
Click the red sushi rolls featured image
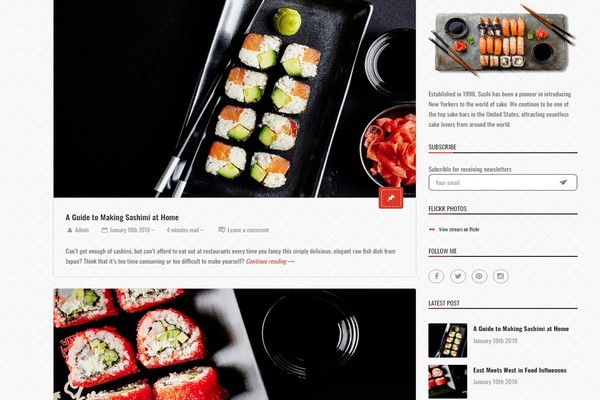tap(235, 344)
